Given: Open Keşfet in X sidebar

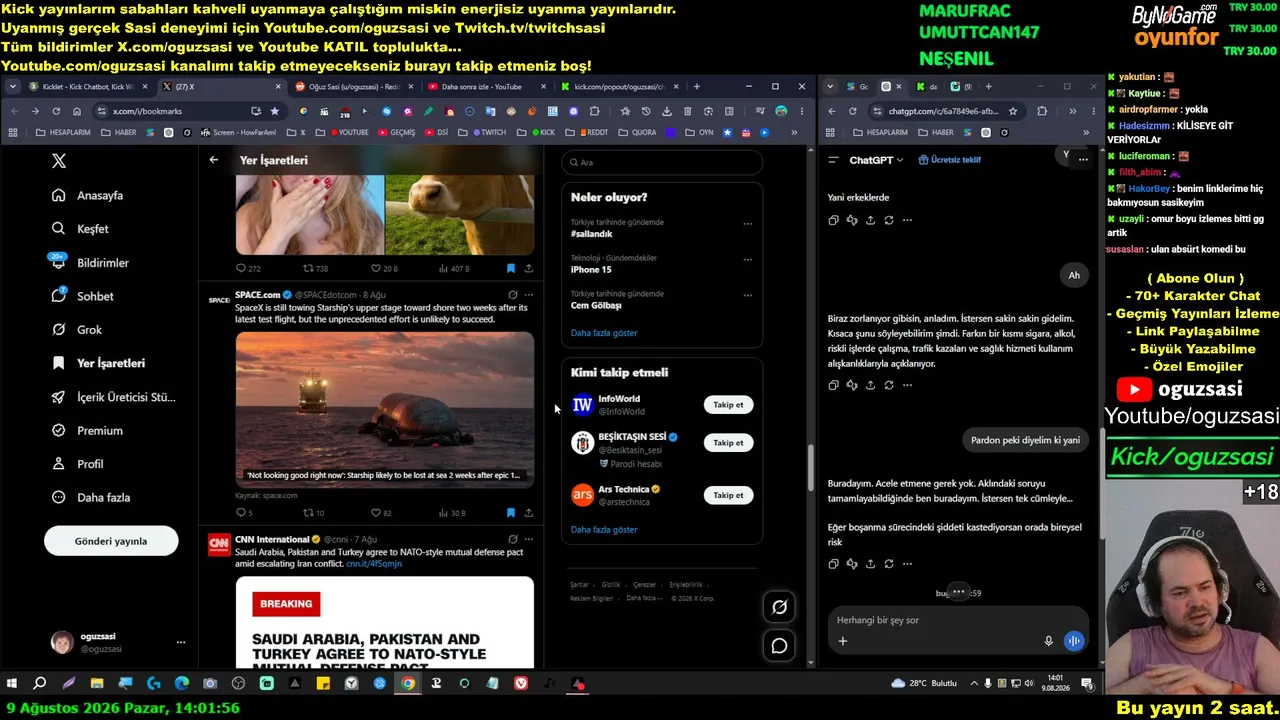Looking at the screenshot, I should click(80, 229).
